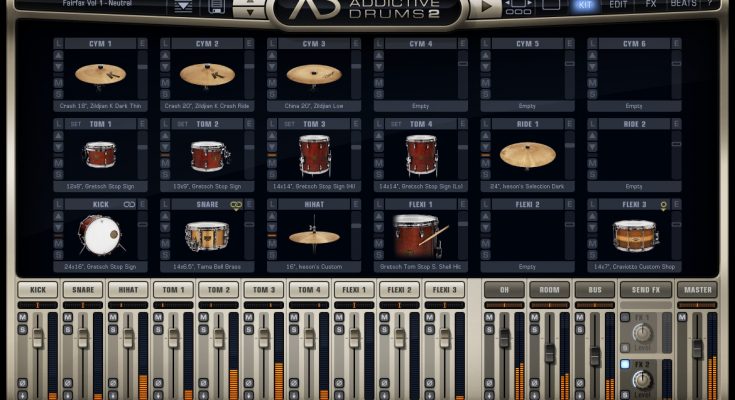The width and height of the screenshot is (735, 400).
Task: Solo the Snare mixer channel
Action: pyautogui.click(x=68, y=330)
